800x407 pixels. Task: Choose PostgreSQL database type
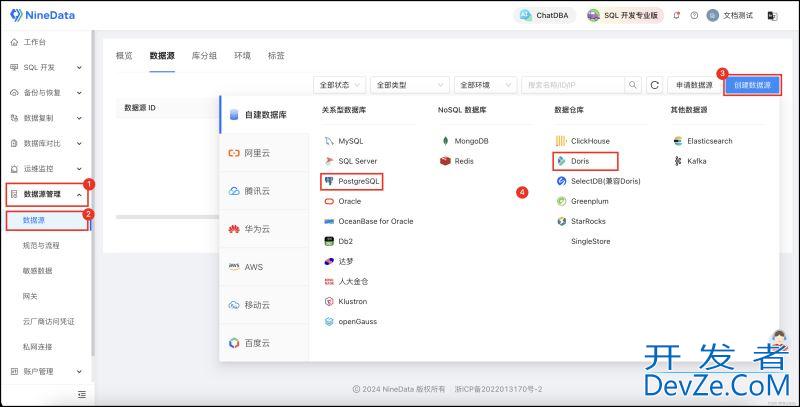[352, 181]
